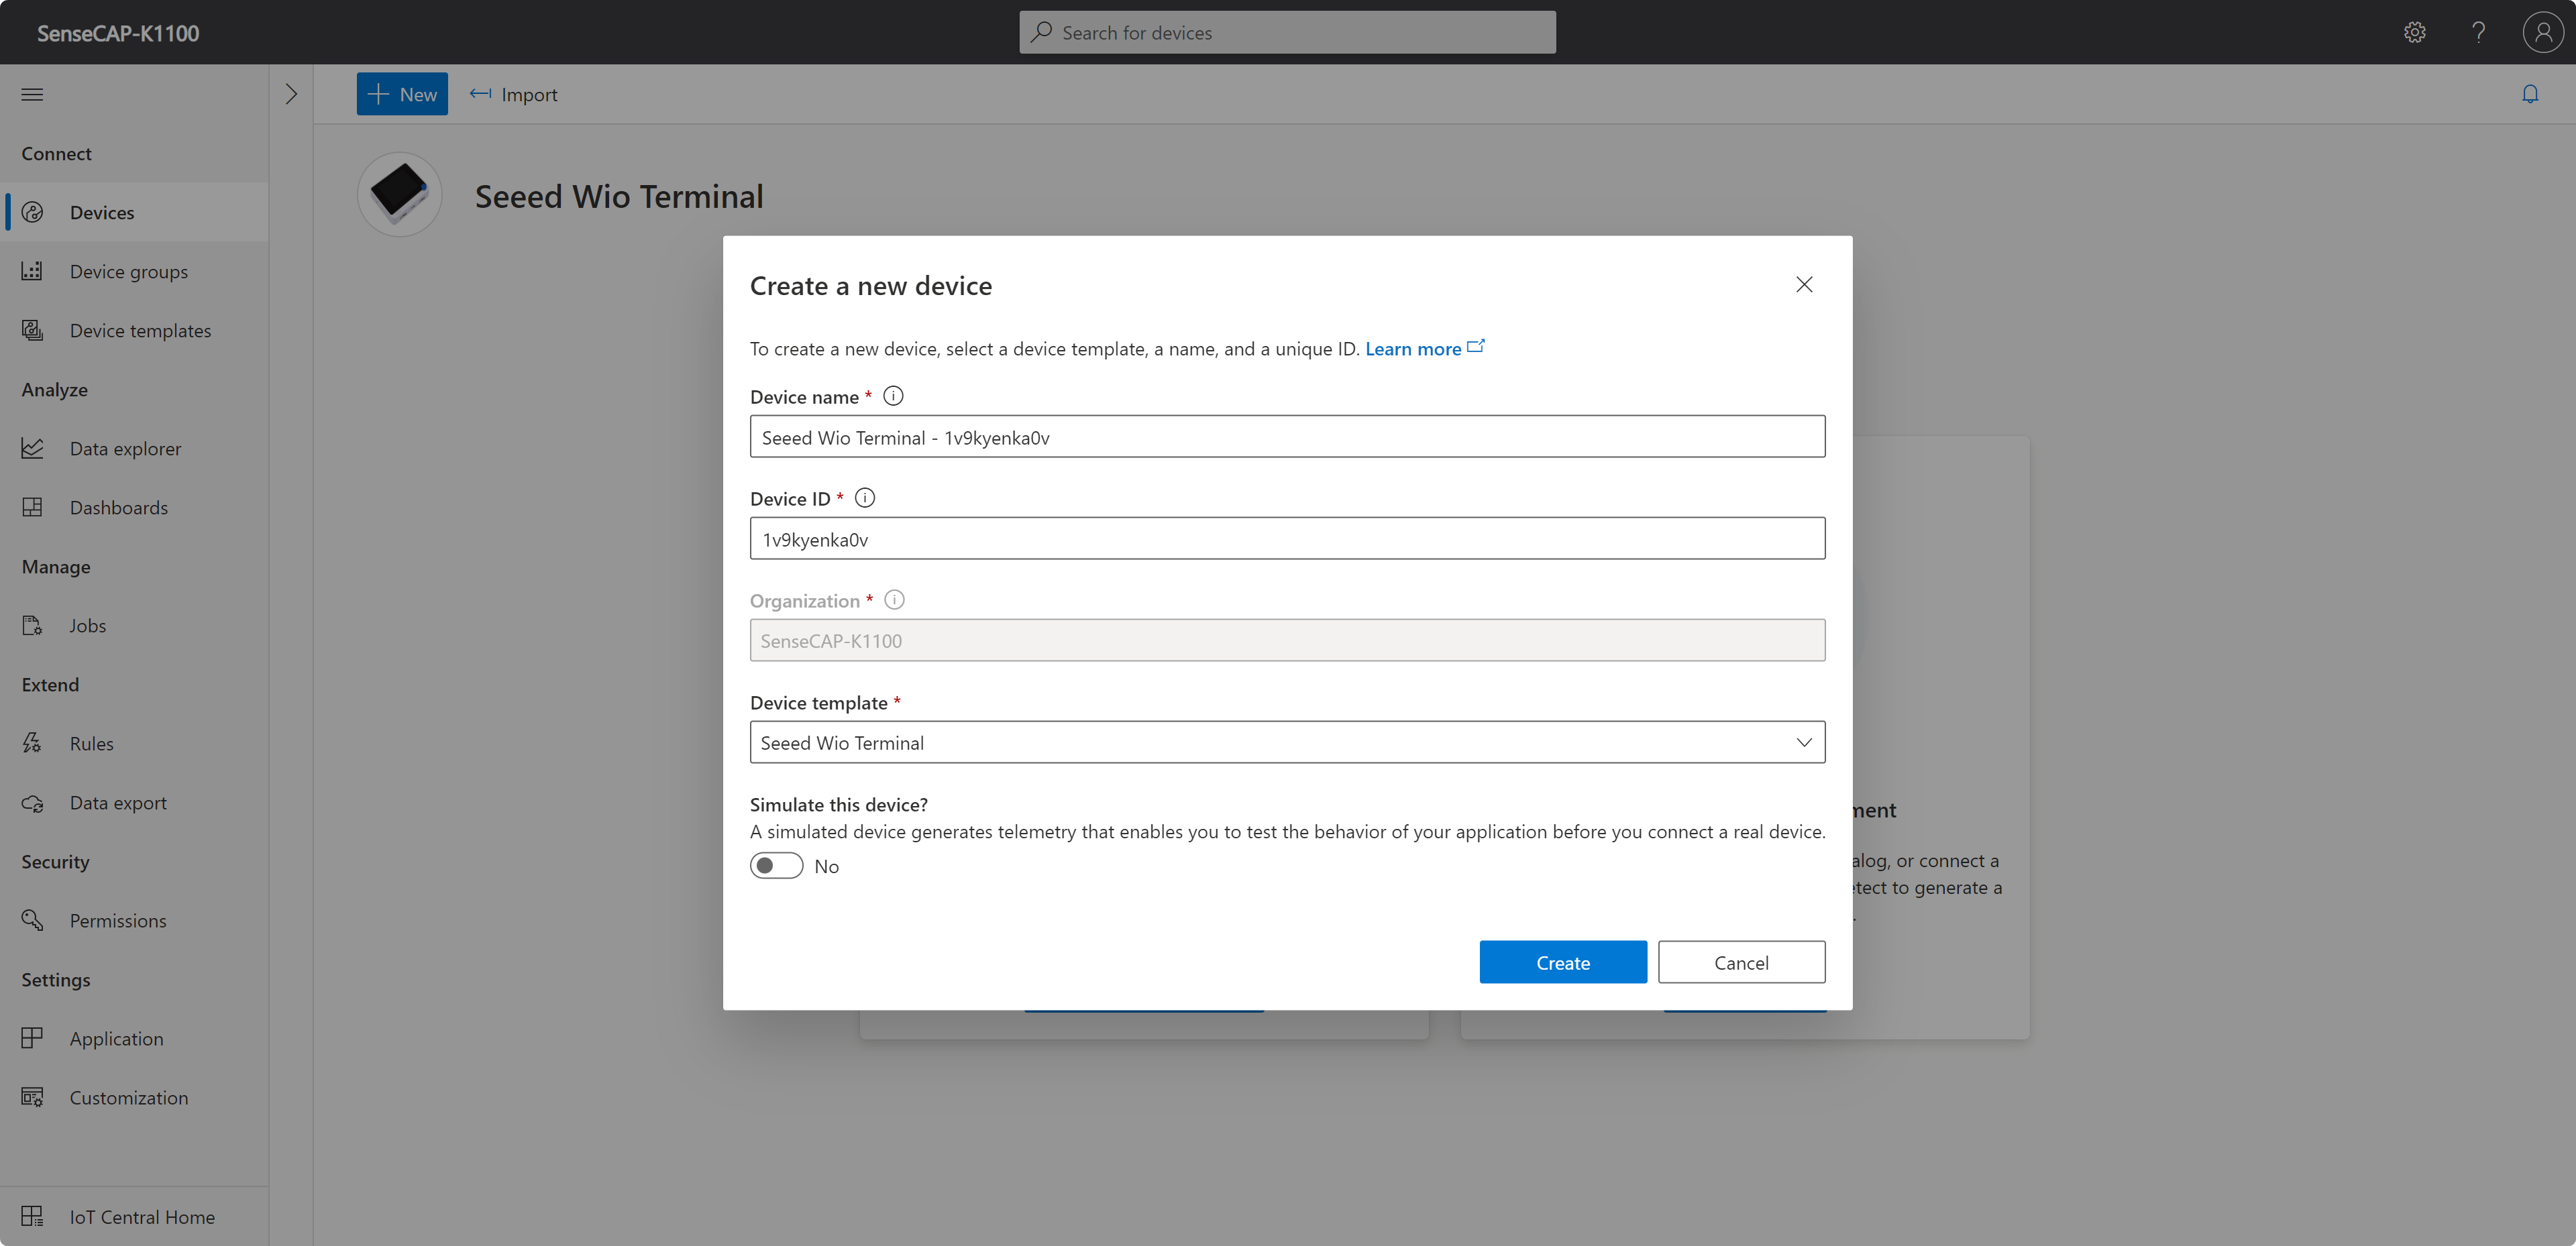The height and width of the screenshot is (1246, 2576).
Task: Click the New device button
Action: 402,94
